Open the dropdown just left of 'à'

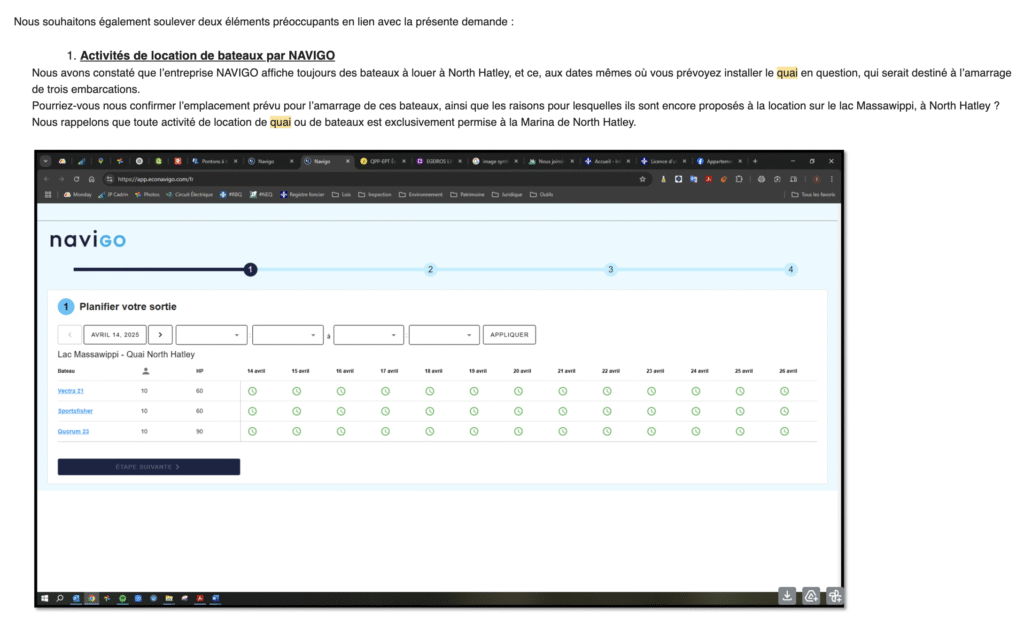(x=287, y=335)
